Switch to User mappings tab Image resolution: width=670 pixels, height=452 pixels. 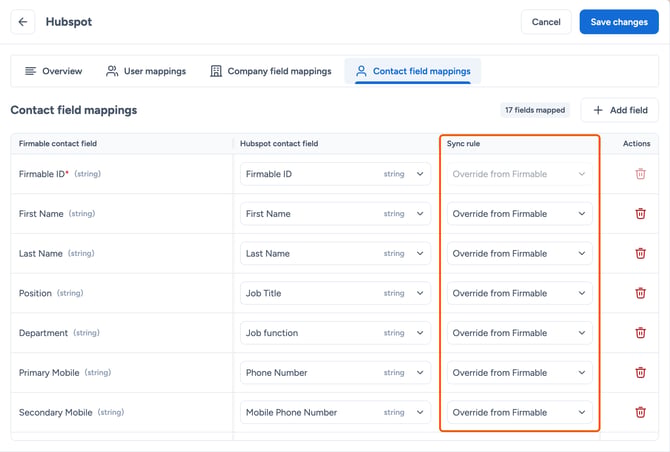[x=146, y=71]
